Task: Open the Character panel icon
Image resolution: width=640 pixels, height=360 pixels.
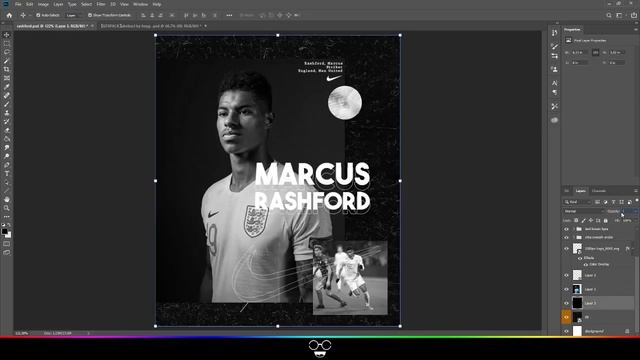Action: (x=554, y=83)
